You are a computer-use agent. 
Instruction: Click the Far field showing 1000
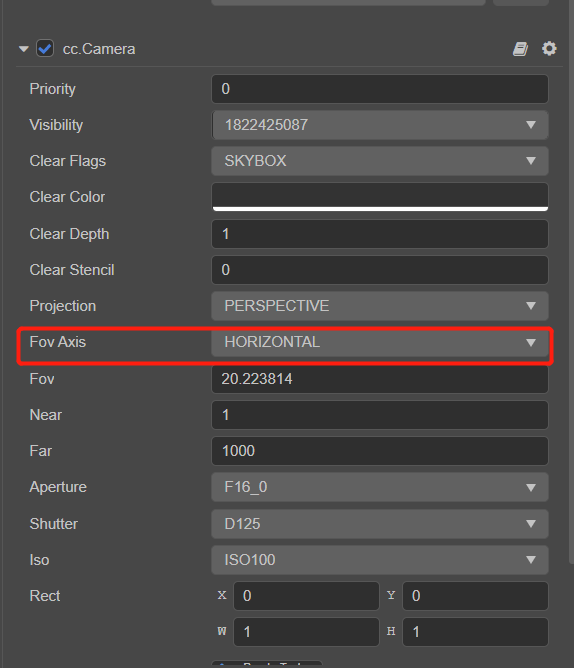(x=380, y=451)
